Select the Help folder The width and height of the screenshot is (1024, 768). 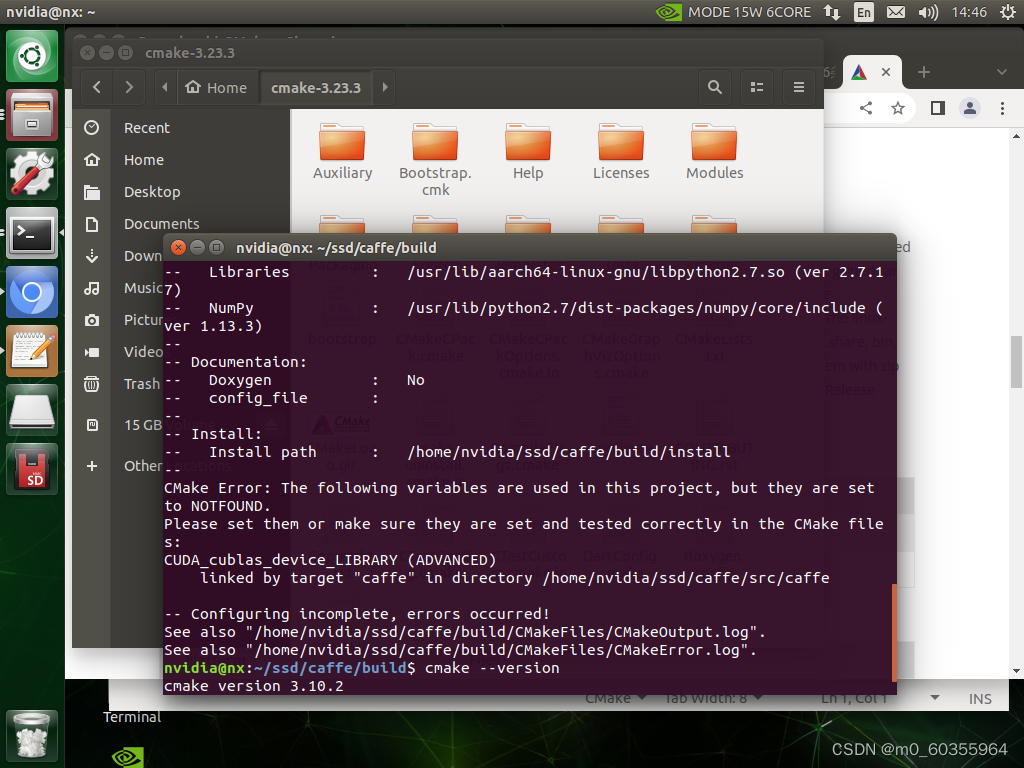pyautogui.click(x=528, y=152)
